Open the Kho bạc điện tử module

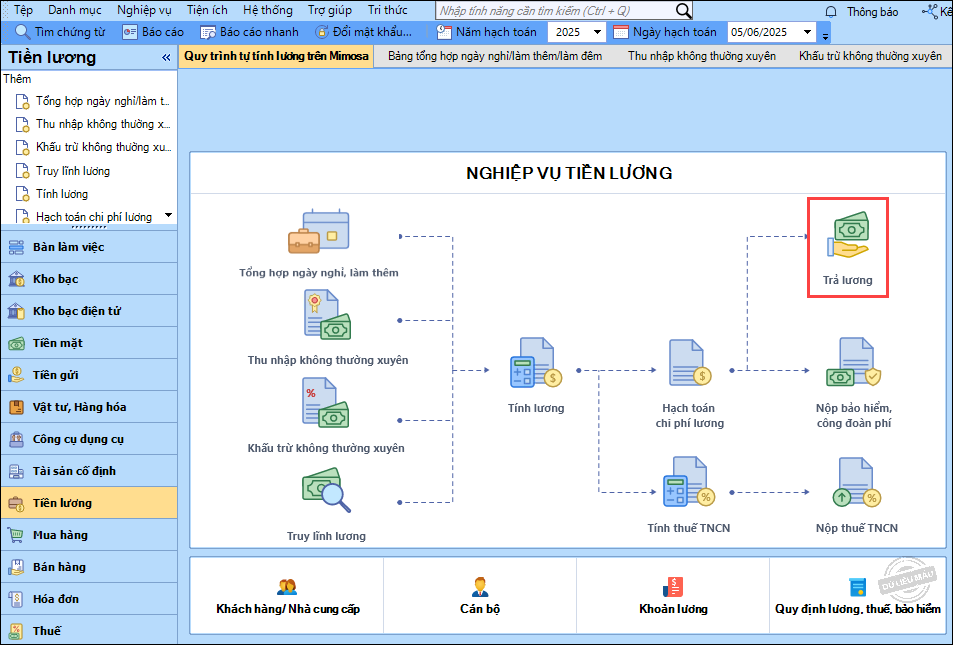[89, 311]
